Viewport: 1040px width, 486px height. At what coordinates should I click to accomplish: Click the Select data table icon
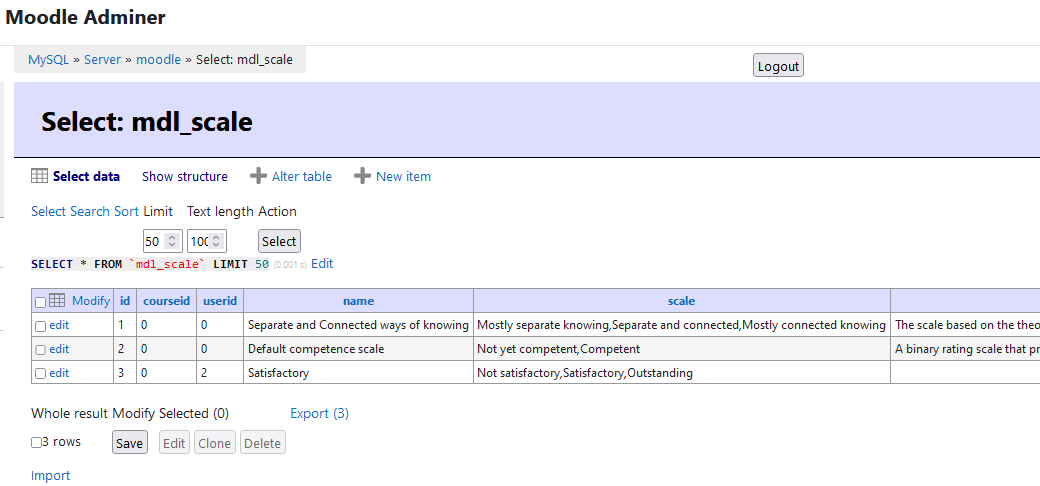click(39, 176)
